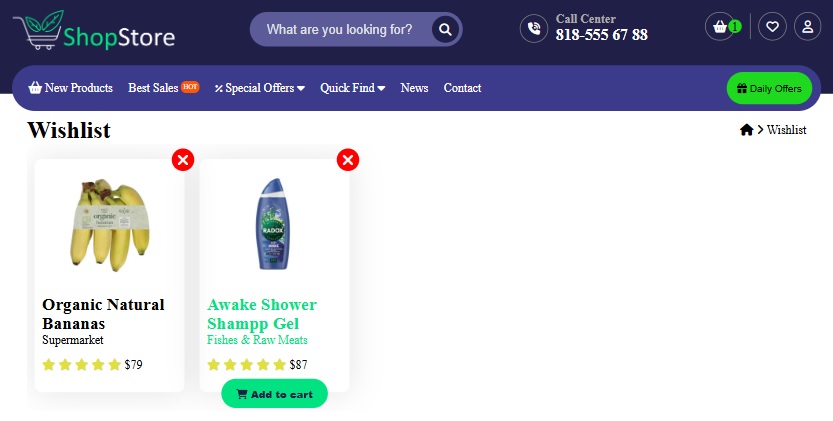The height and width of the screenshot is (421, 833).
Task: Click the Call Center phone icon
Action: (x=534, y=28)
